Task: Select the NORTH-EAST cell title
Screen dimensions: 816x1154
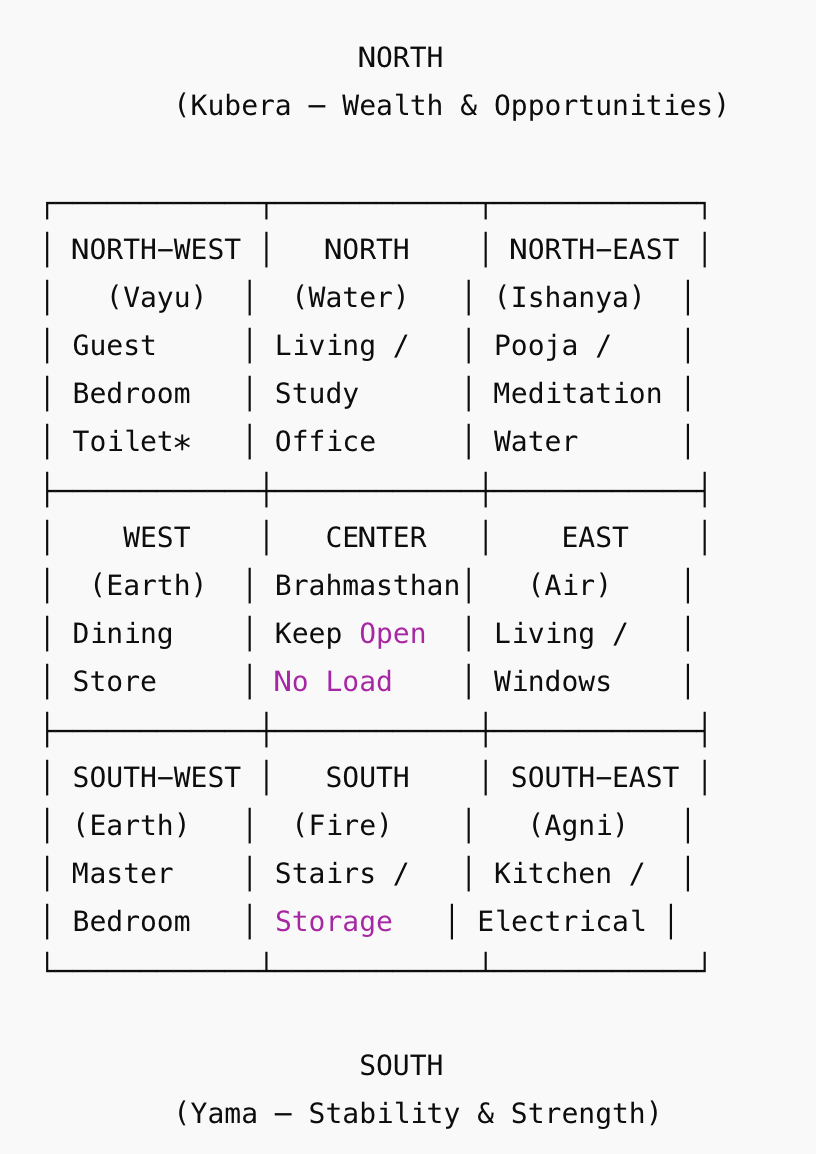Action: 594,250
